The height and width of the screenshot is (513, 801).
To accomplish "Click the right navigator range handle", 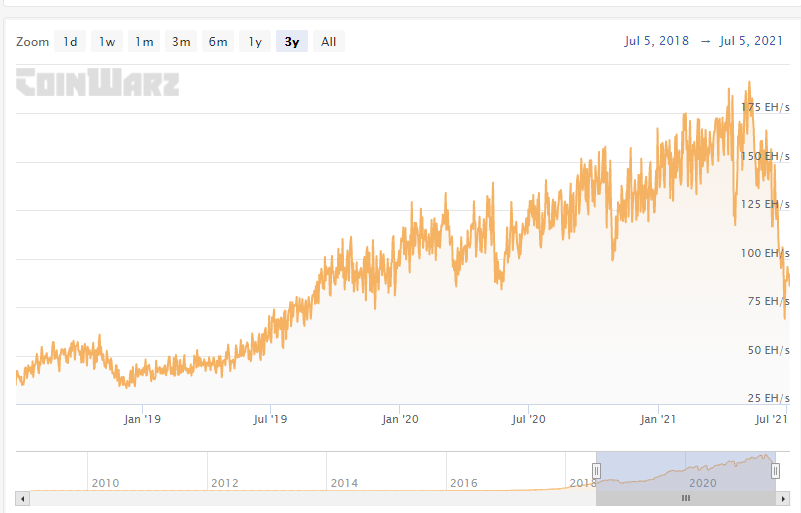I will (775, 471).
